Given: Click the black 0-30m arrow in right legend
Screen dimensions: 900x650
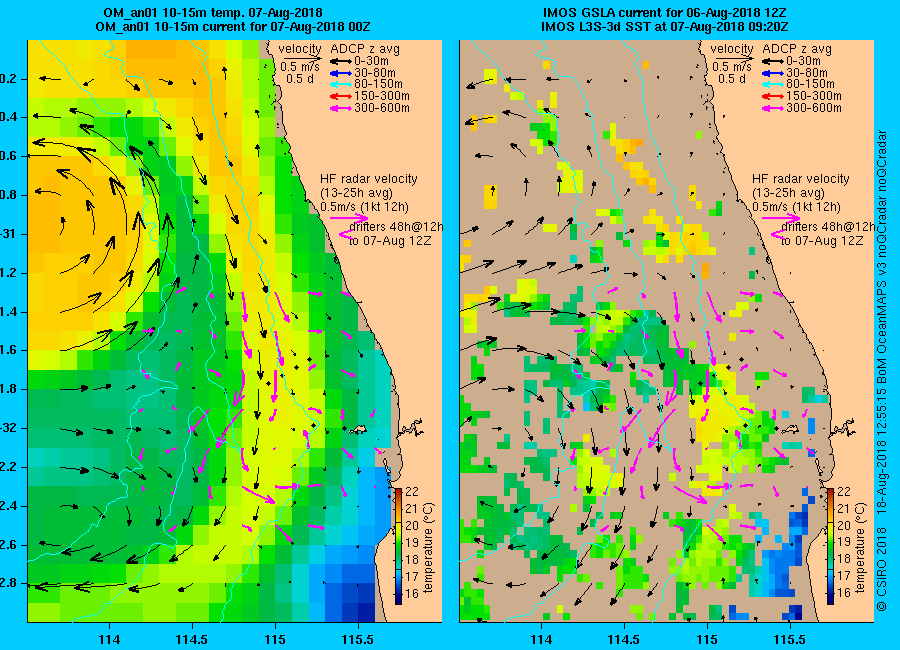Looking at the screenshot, I should (x=772, y=61).
